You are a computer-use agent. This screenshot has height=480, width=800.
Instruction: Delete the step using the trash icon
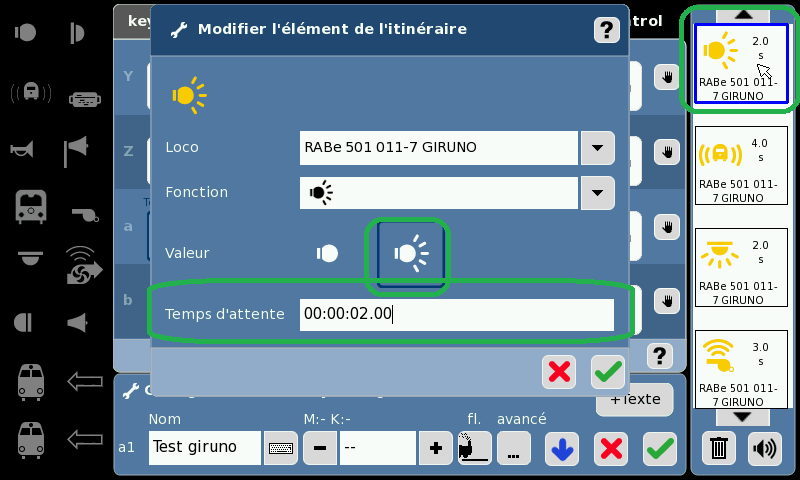point(718,447)
